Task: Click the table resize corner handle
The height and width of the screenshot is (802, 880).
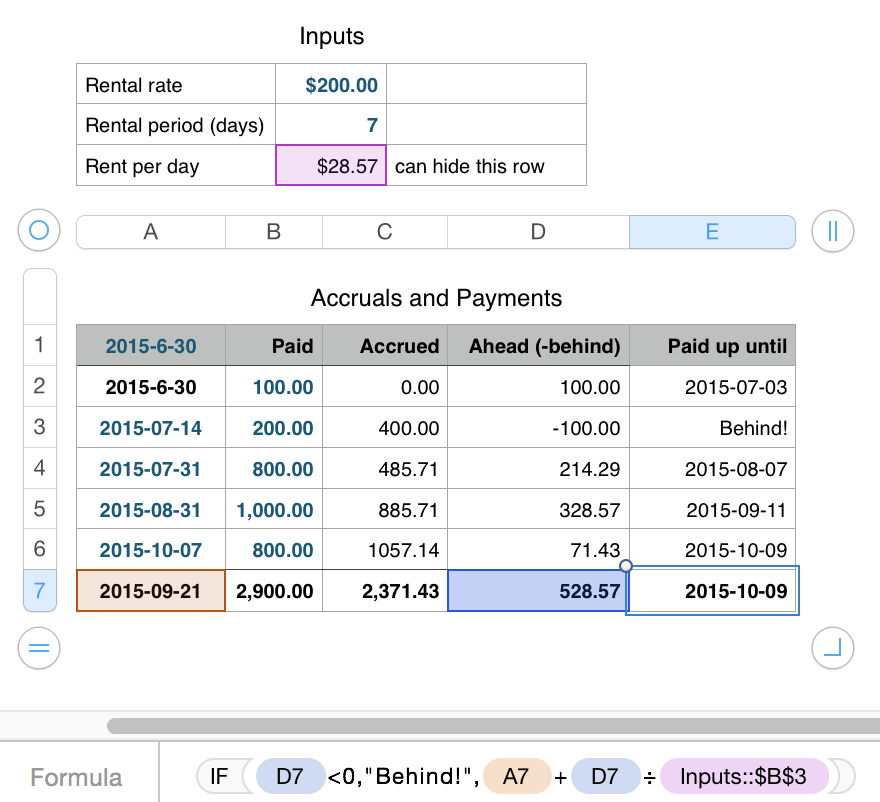Action: pos(832,648)
